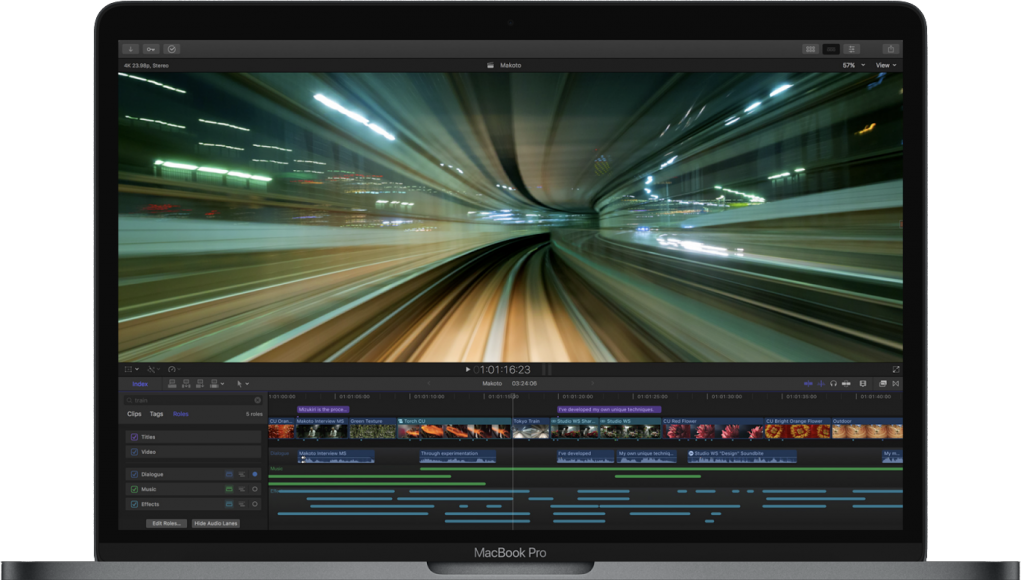Toggle snapping in timeline toolbar

pos(846,384)
